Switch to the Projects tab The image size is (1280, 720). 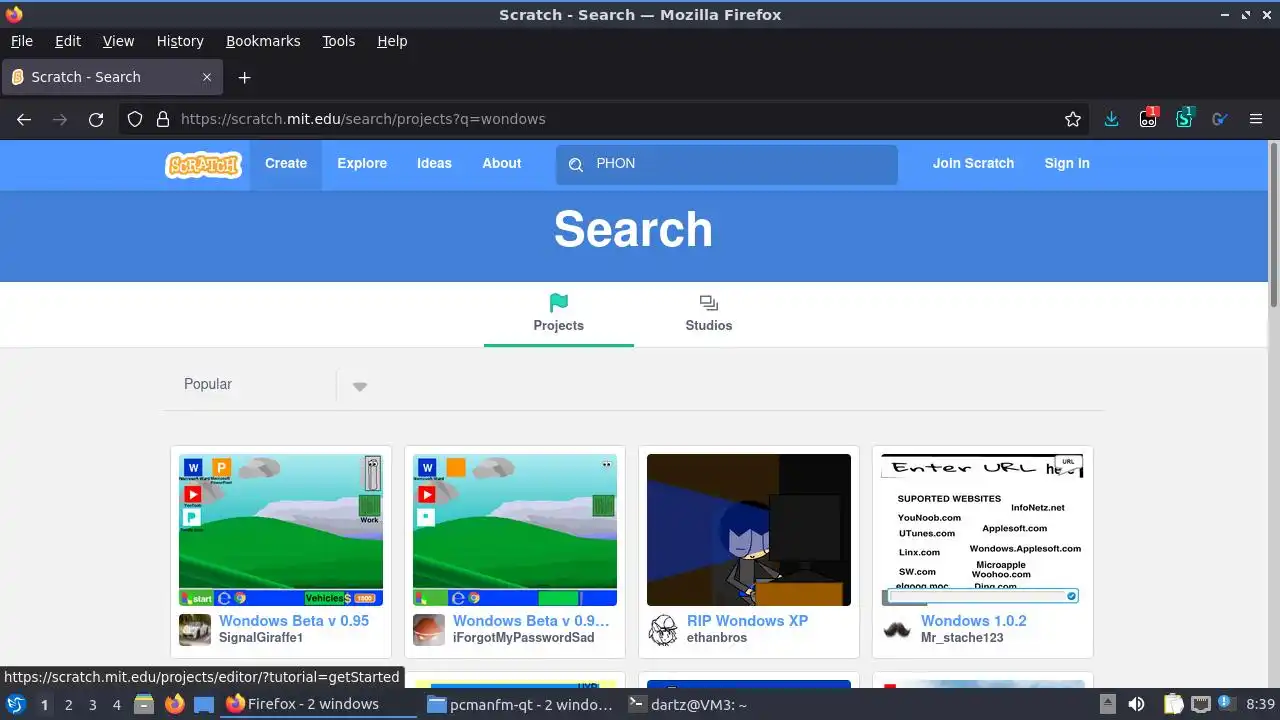click(558, 314)
